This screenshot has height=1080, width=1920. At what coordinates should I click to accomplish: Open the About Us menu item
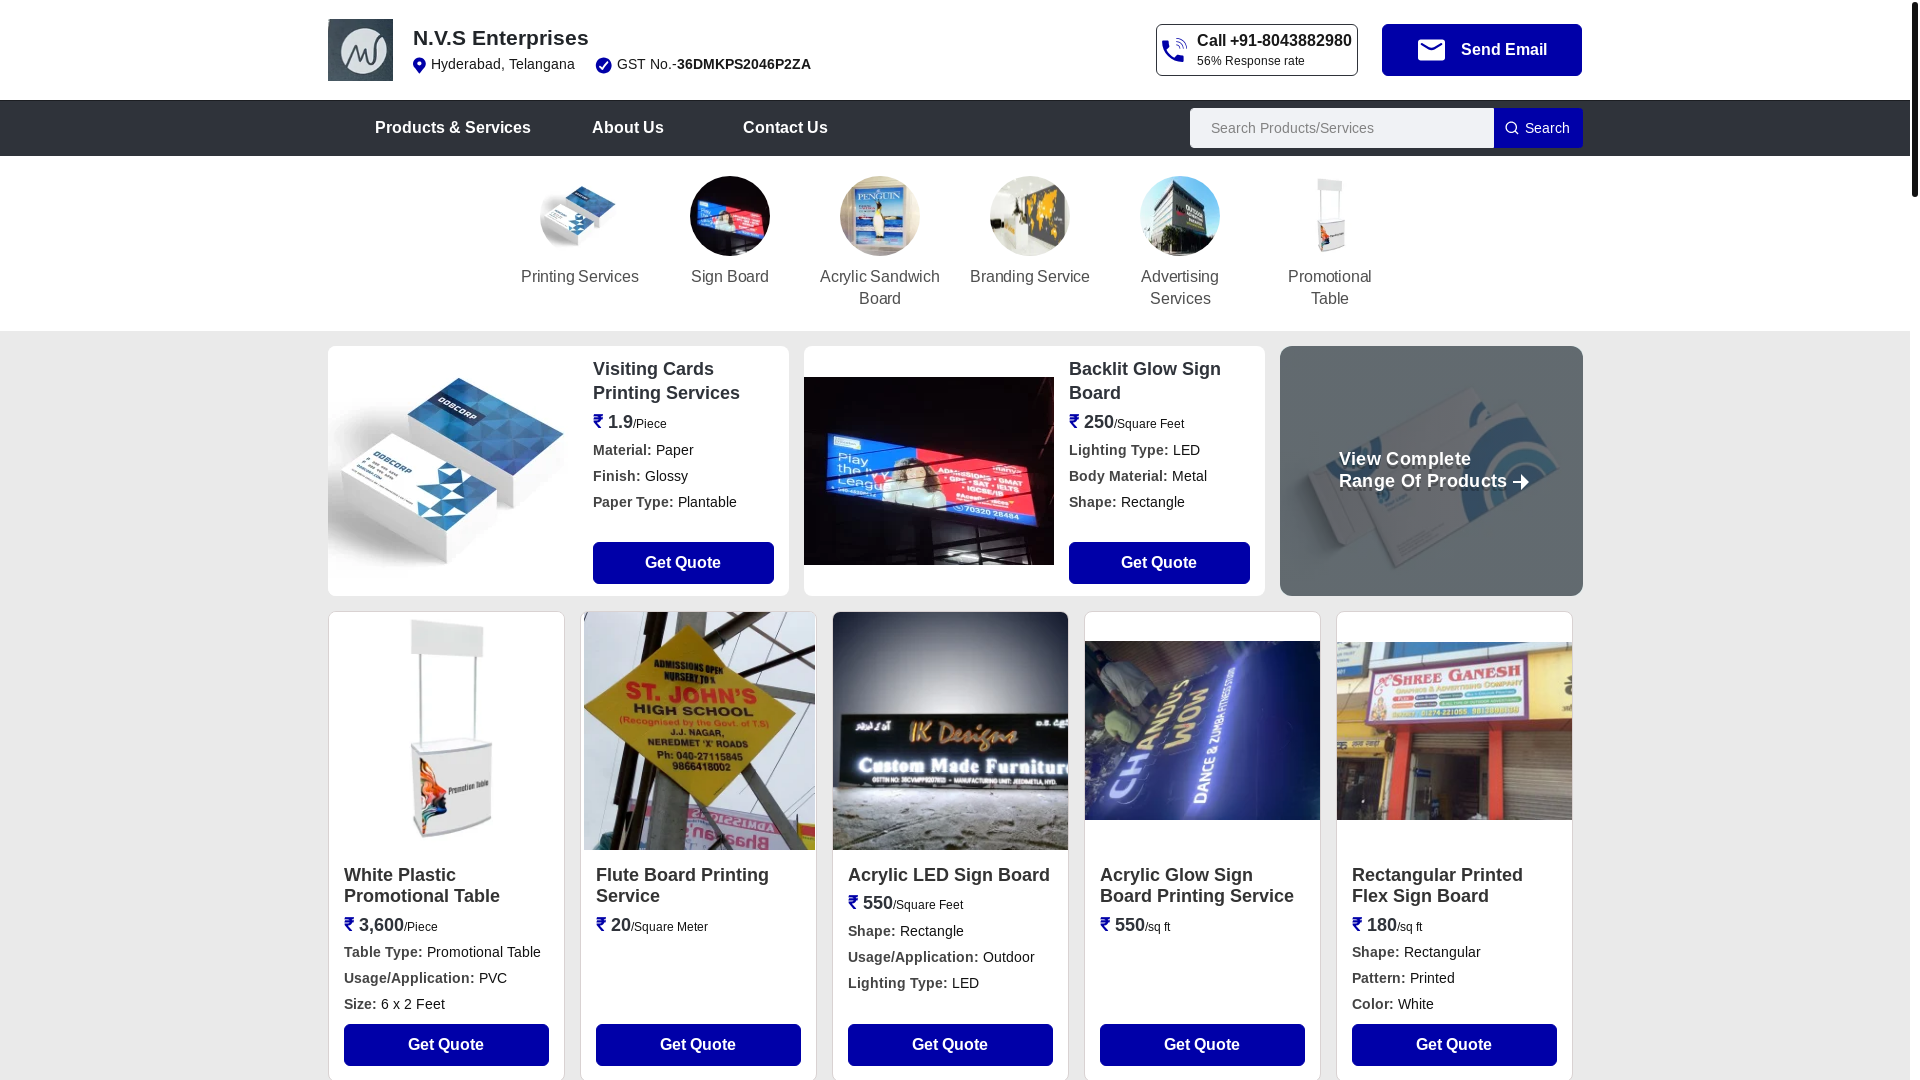[x=628, y=128]
